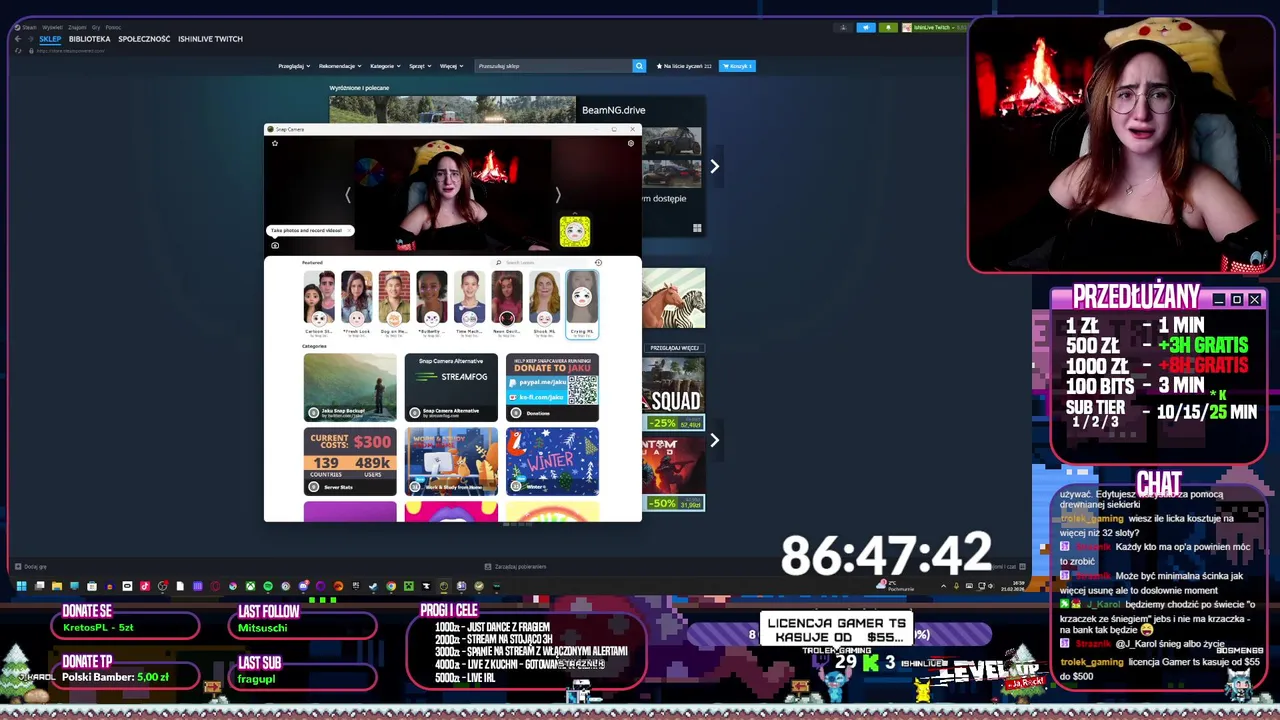Screen dimensions: 1280x720
Task: Expand Przeglądaj store dropdown
Action: pyautogui.click(x=294, y=66)
